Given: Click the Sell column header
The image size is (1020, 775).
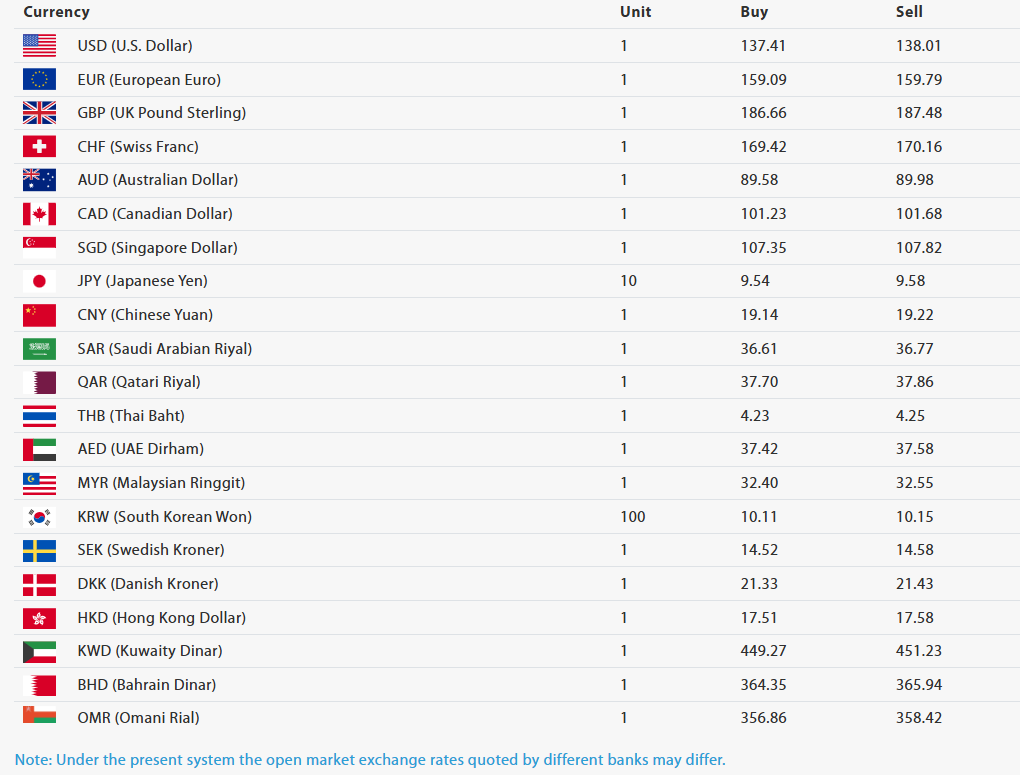Looking at the screenshot, I should point(909,12).
